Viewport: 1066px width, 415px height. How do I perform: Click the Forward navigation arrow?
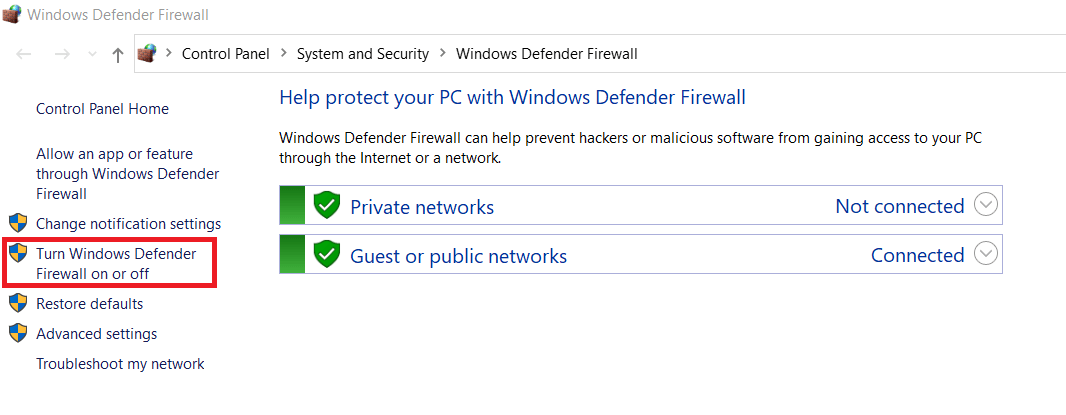pyautogui.click(x=61, y=54)
